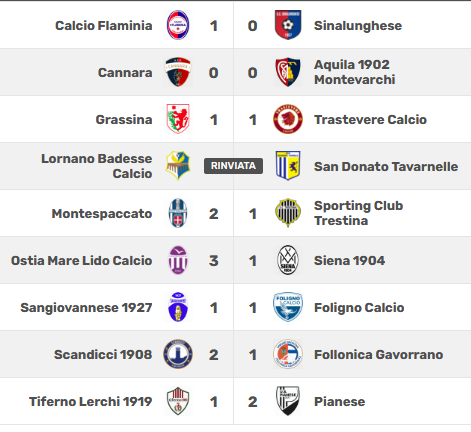Click the Calcio Flaminia club crest
The height and width of the screenshot is (432, 471).
click(178, 25)
